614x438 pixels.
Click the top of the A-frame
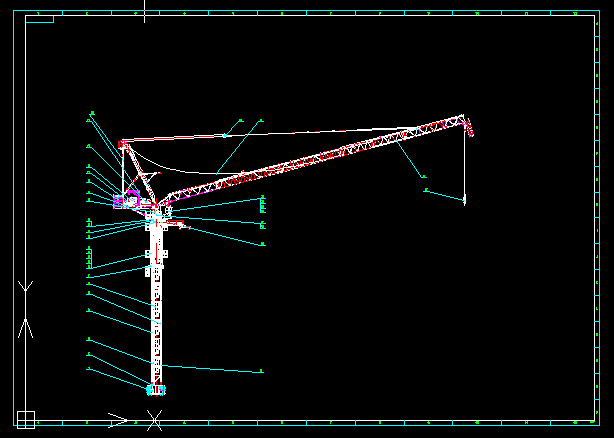[123, 144]
